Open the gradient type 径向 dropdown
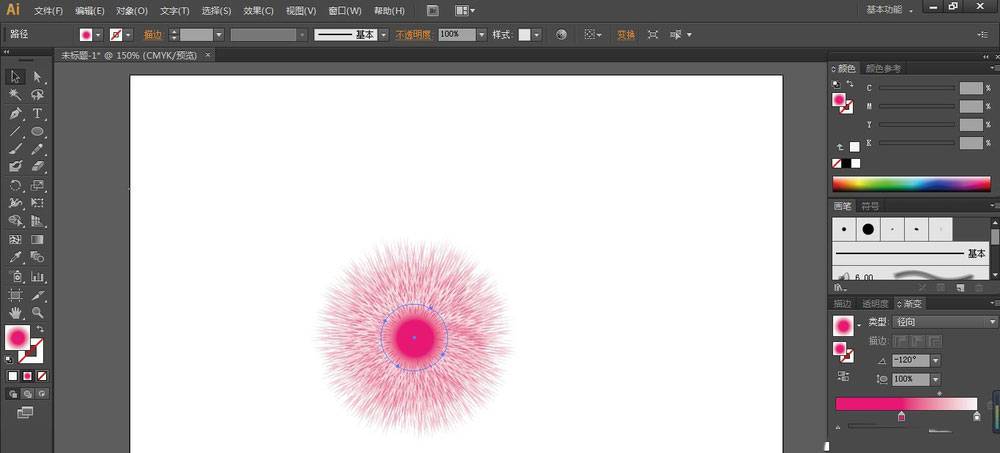Viewport: 1000px width, 453px height. point(992,322)
